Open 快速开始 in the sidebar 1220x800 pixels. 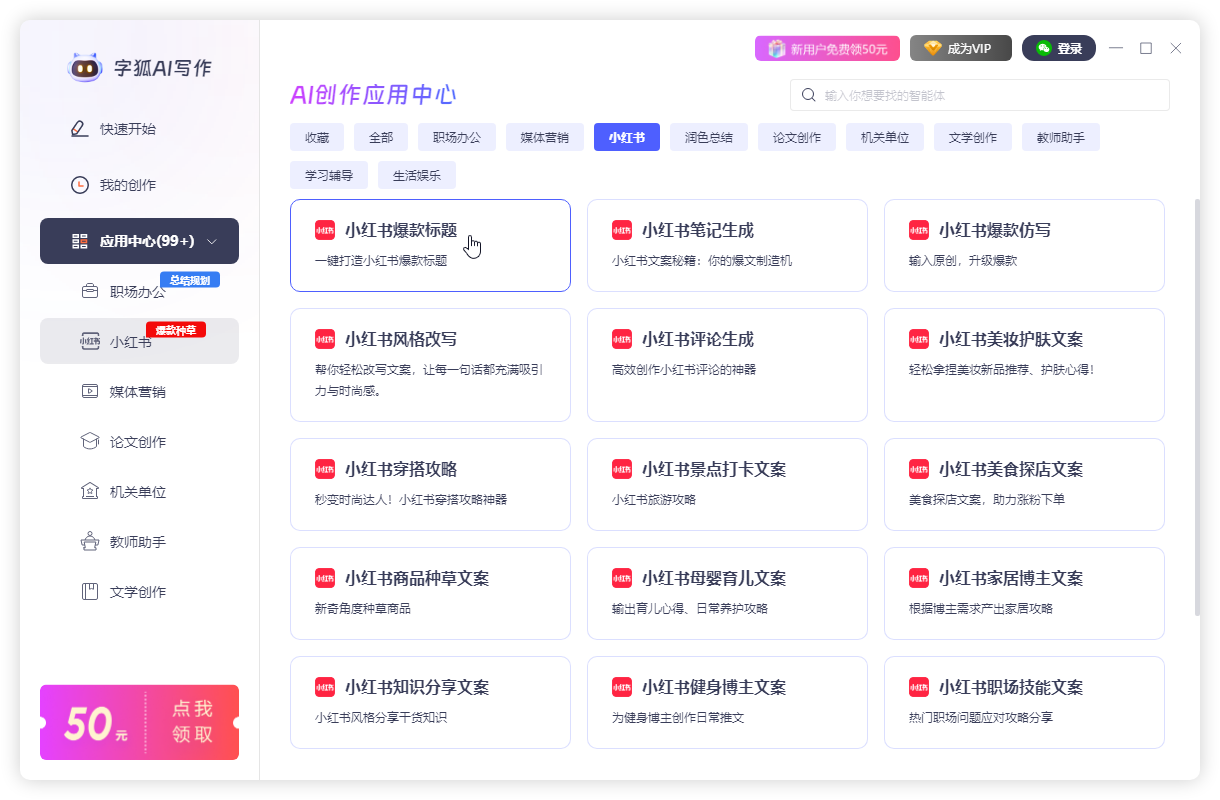click(139, 129)
